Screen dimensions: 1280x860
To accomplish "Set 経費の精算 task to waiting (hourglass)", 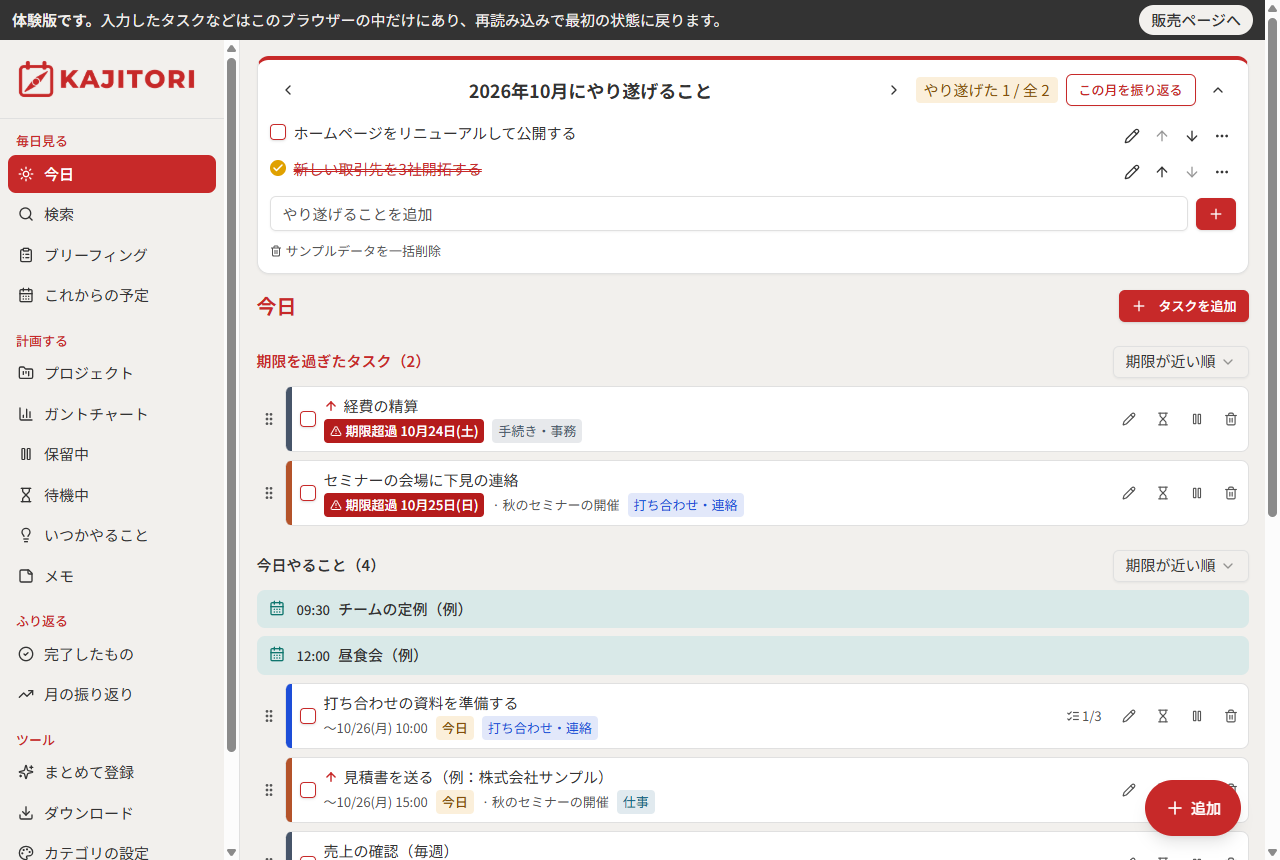I will [x=1163, y=419].
